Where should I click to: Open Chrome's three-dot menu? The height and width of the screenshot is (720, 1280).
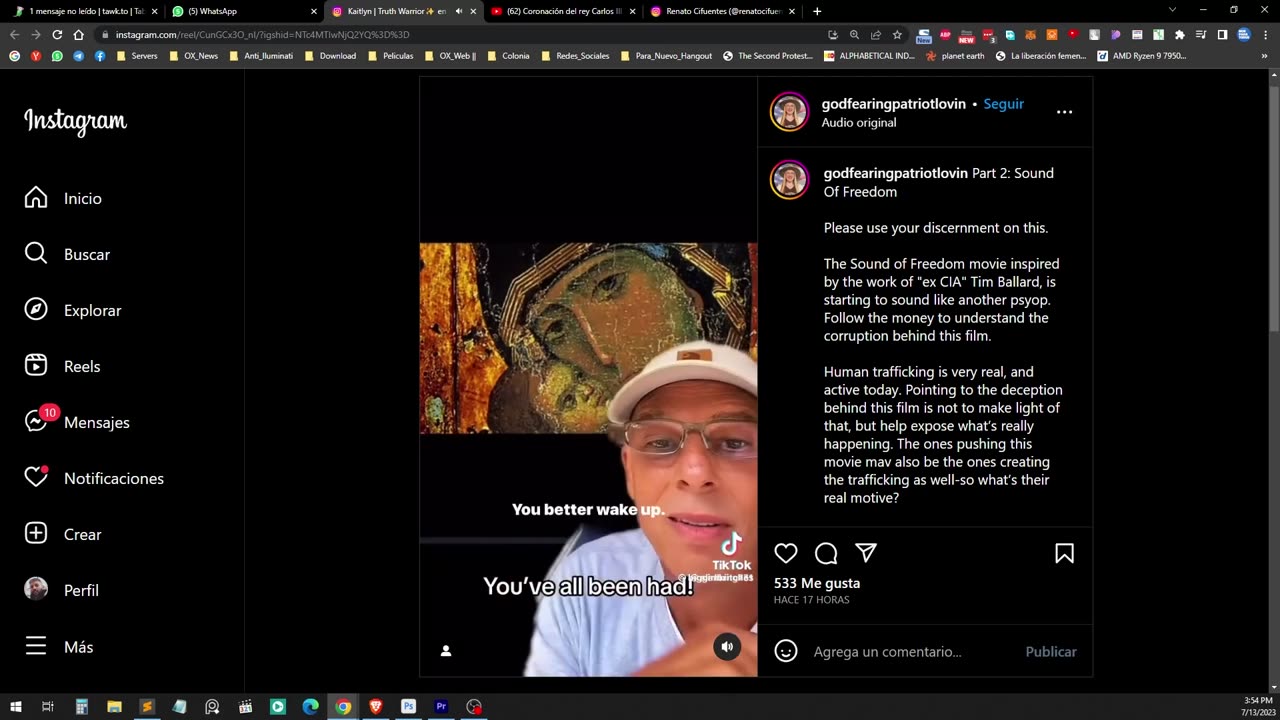pyautogui.click(x=1265, y=34)
